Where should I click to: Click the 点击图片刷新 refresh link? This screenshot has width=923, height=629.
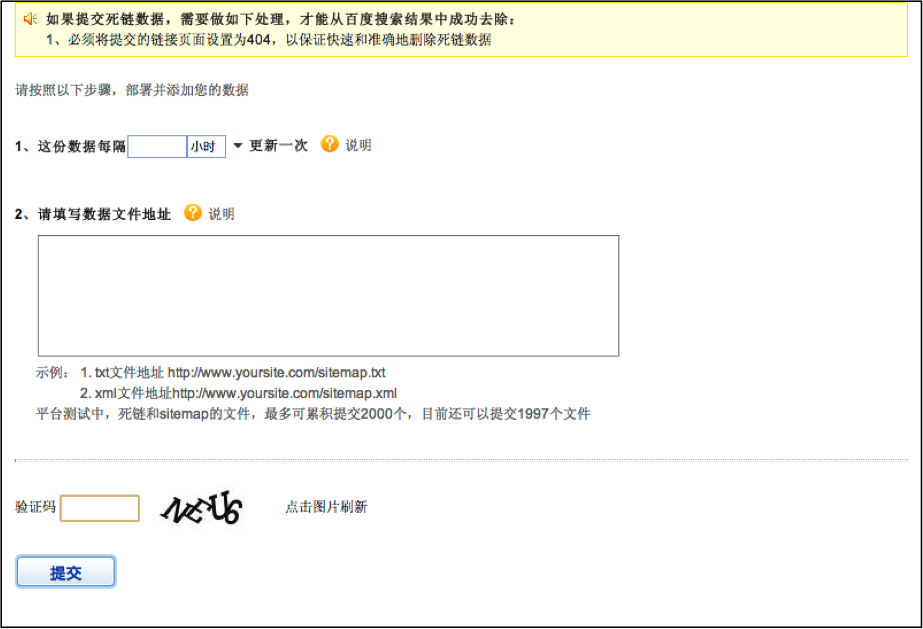point(325,508)
